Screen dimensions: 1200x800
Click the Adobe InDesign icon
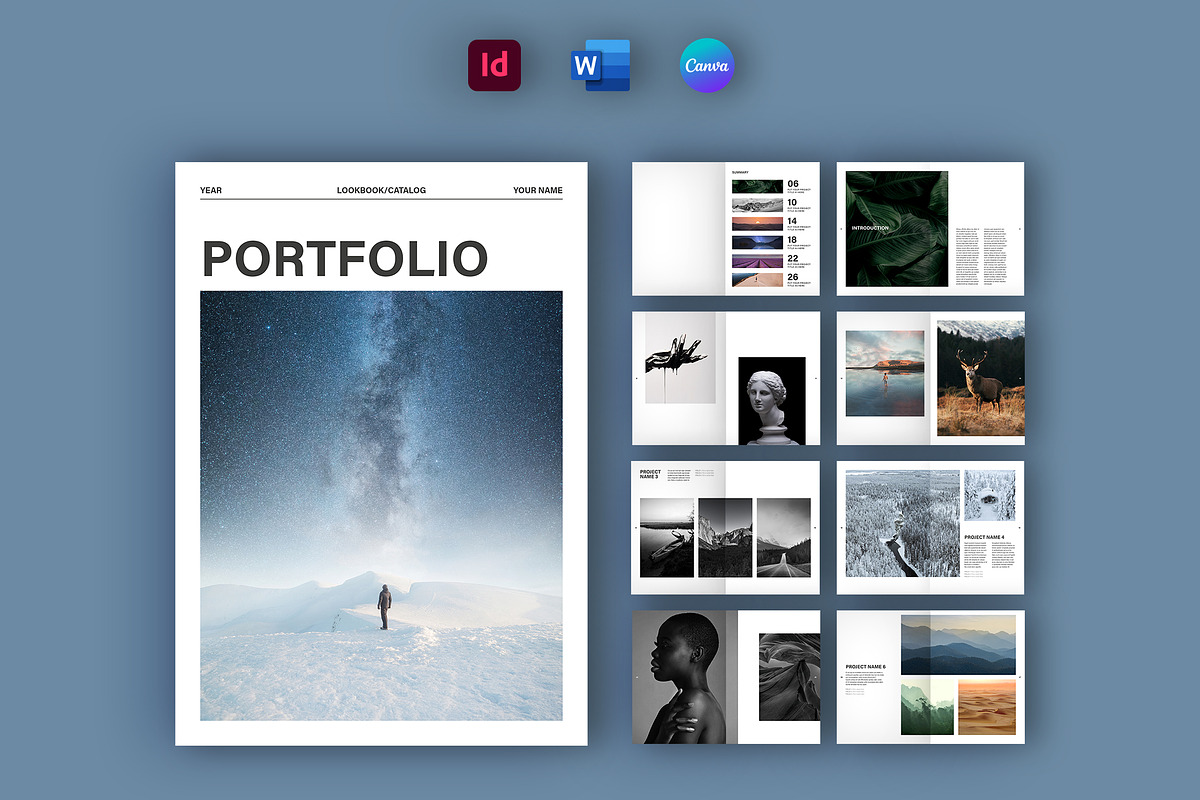click(x=494, y=65)
